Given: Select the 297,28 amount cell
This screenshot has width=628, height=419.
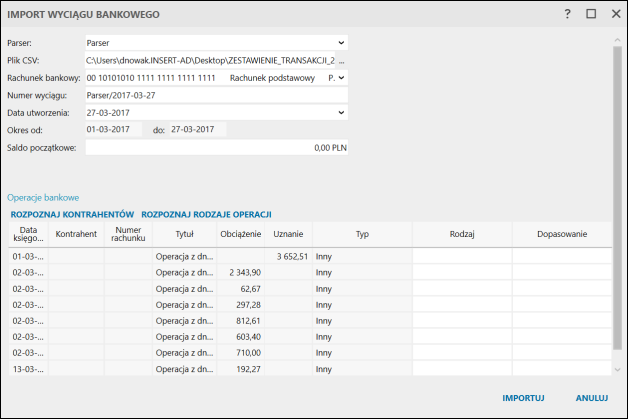Looking at the screenshot, I should (x=240, y=305).
